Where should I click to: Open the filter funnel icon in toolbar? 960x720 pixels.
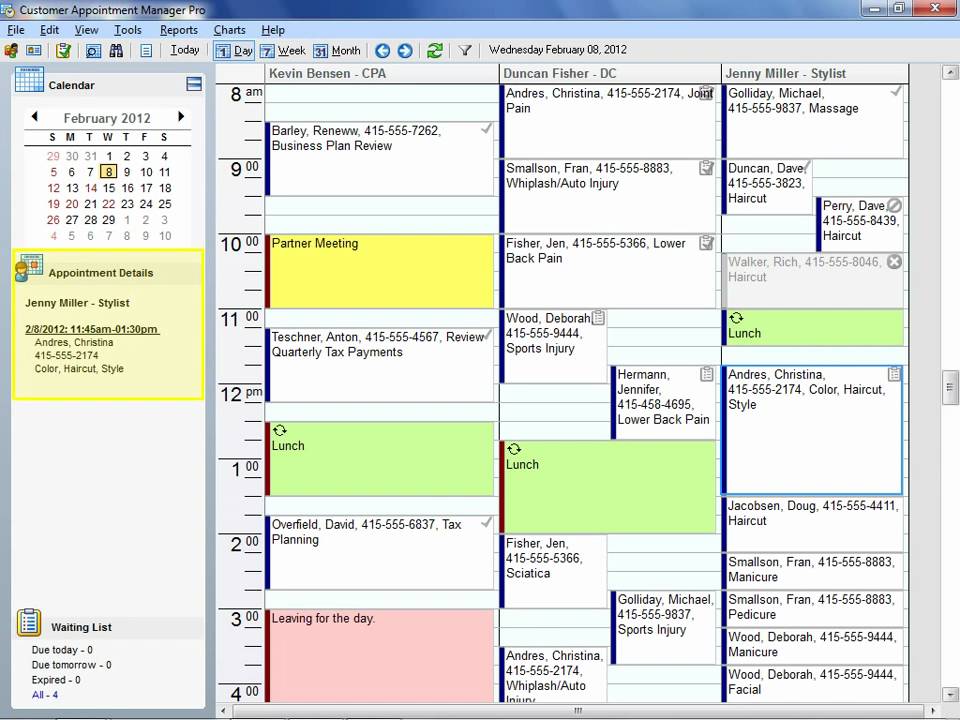(x=465, y=51)
